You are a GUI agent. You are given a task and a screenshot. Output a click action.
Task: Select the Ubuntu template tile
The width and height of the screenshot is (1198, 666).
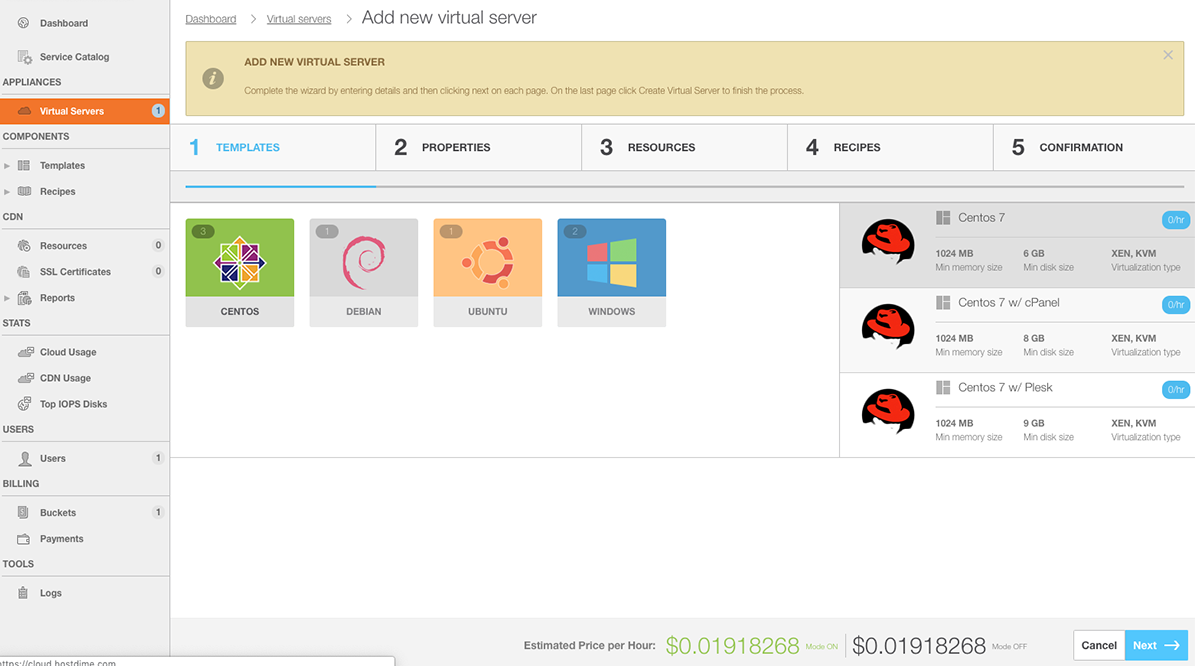487,273
